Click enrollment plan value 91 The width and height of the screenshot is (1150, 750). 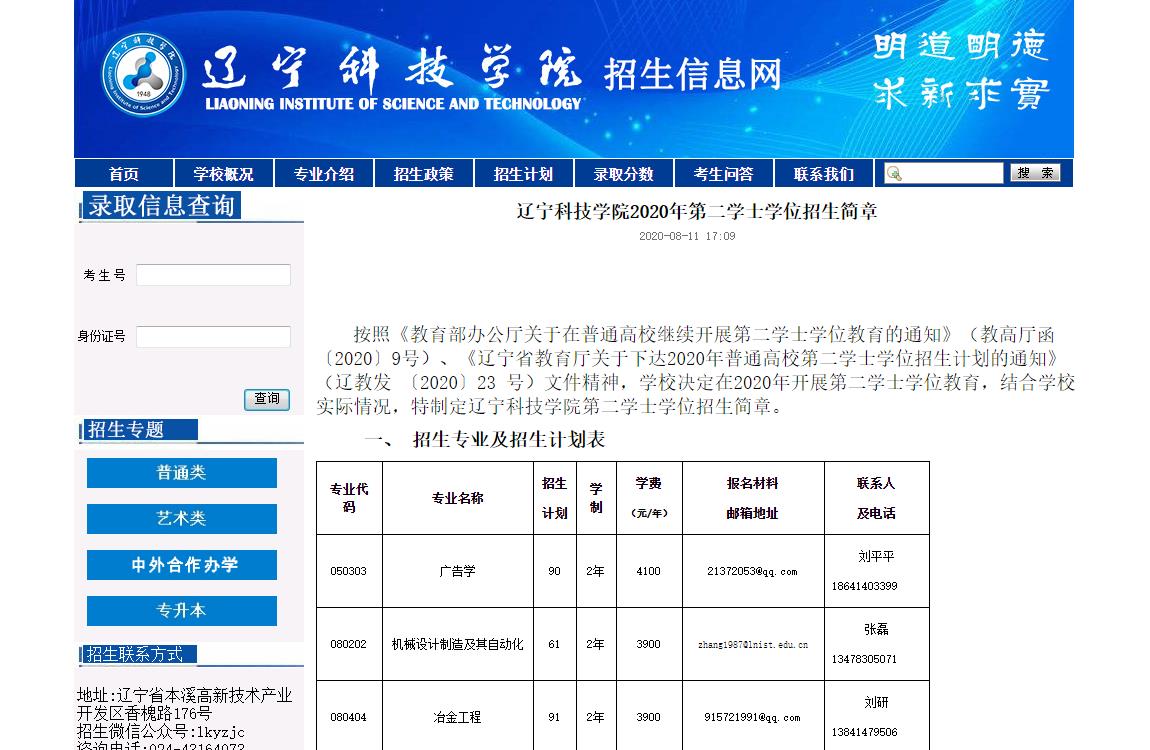tap(554, 717)
